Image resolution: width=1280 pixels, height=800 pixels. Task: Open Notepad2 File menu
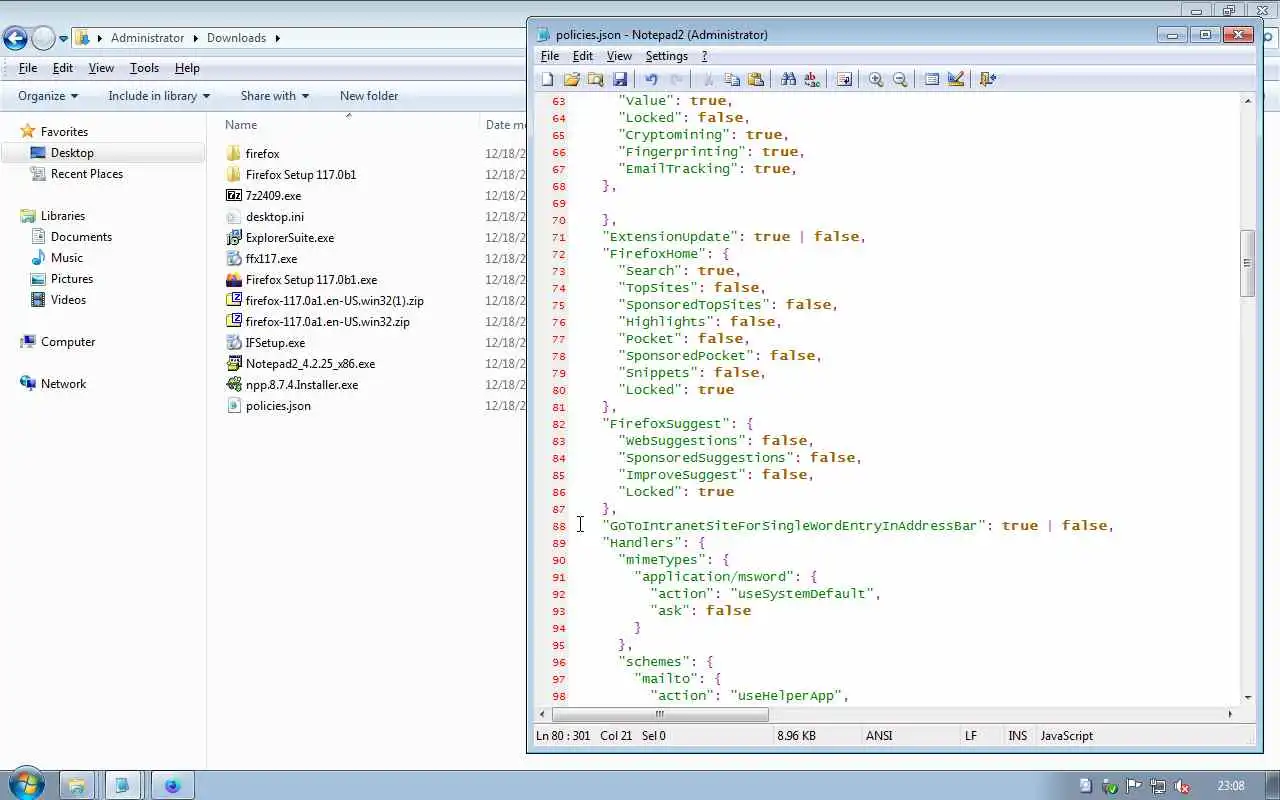[550, 56]
